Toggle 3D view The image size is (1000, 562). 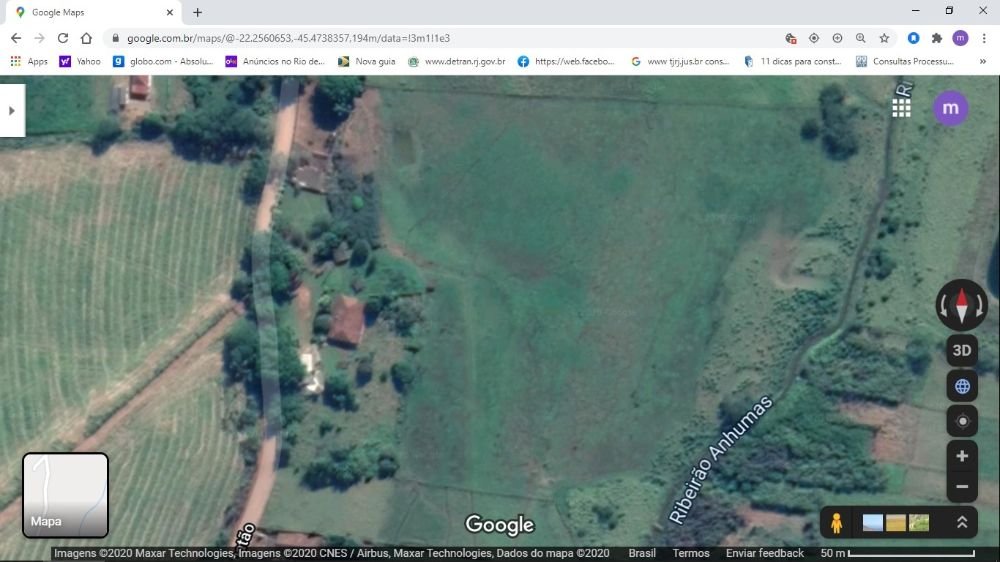point(962,350)
